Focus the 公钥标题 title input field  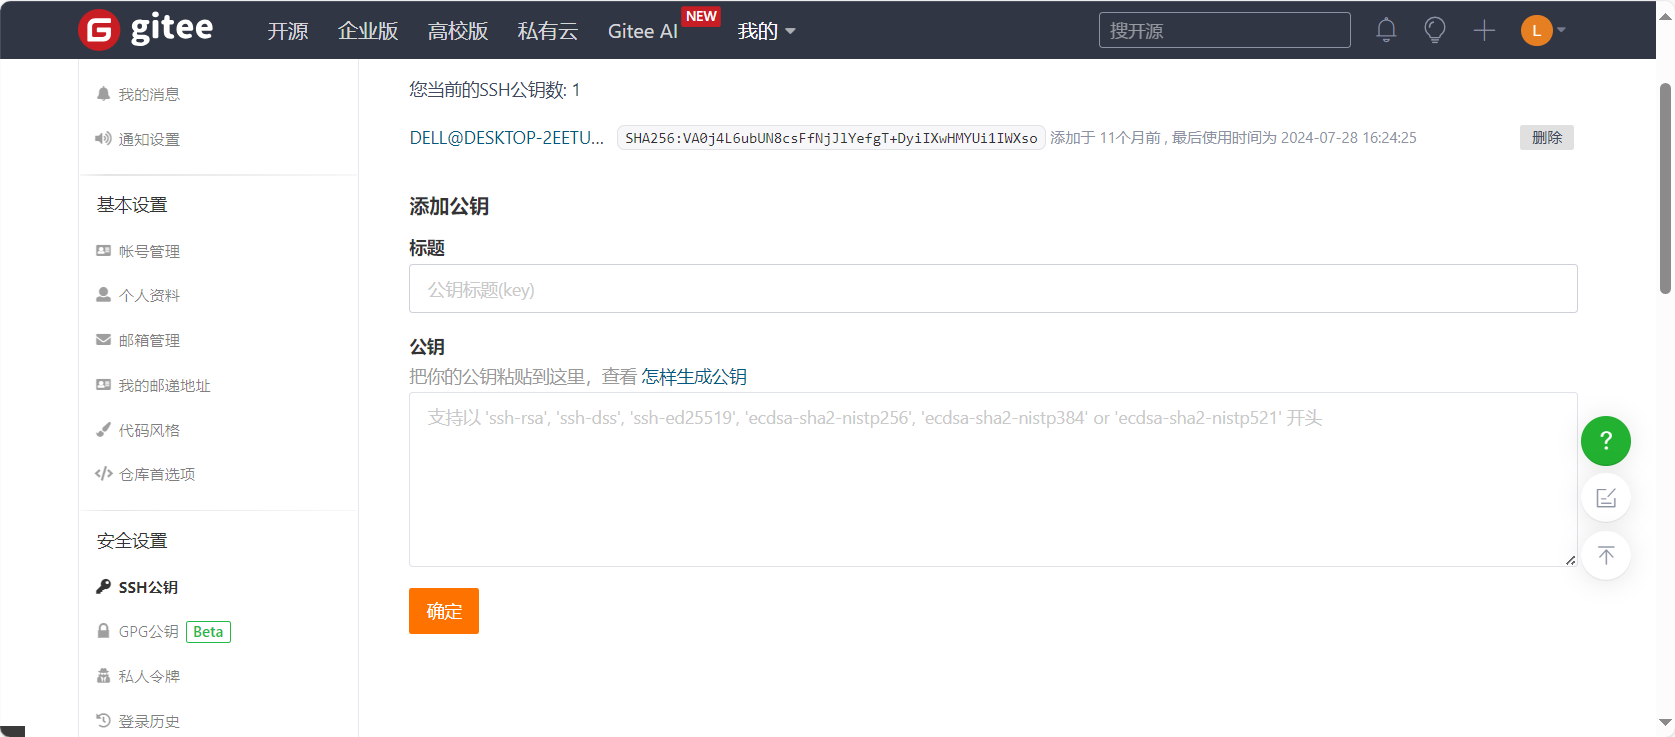(x=992, y=289)
